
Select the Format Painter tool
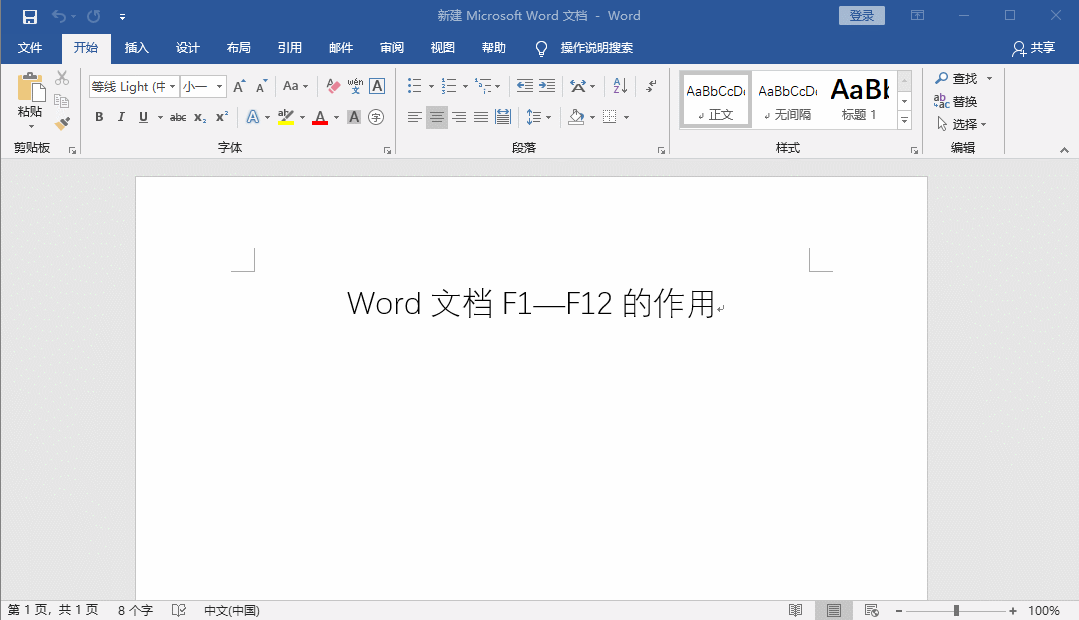[x=62, y=123]
